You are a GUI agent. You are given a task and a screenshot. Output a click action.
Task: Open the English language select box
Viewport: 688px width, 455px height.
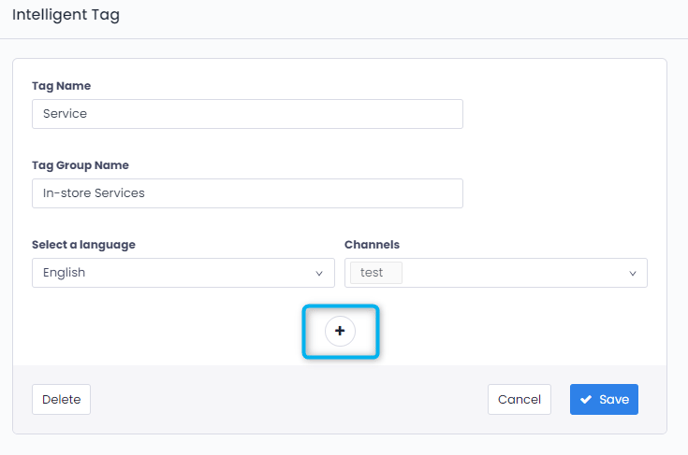point(182,273)
